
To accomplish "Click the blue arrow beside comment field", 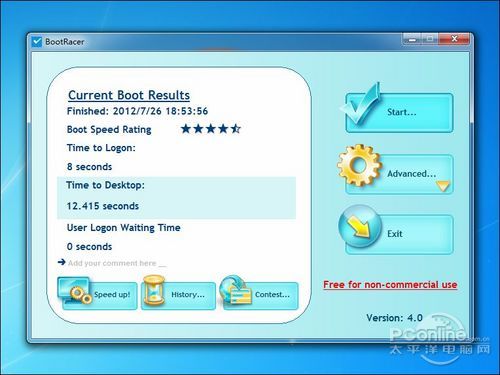I will click(61, 262).
